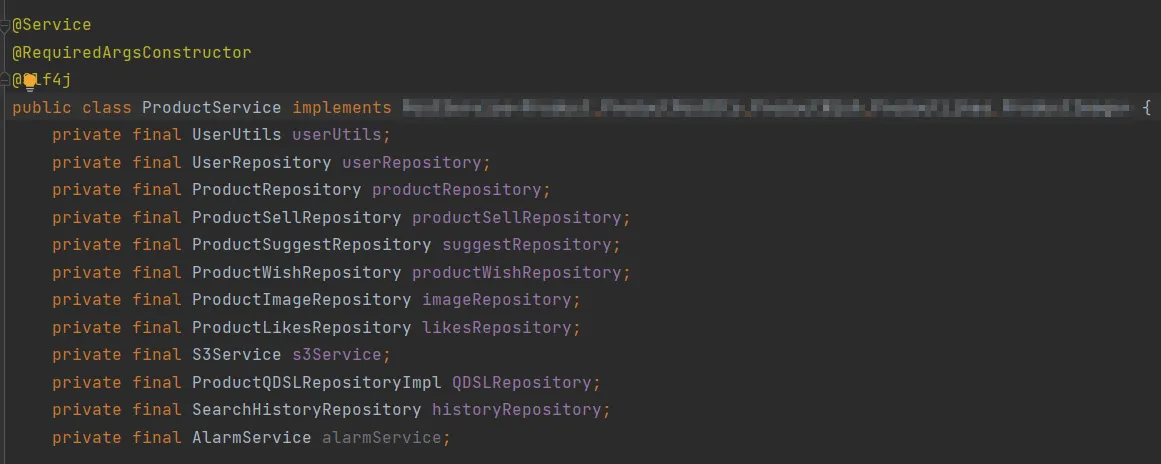The width and height of the screenshot is (1161, 464).
Task: Click the UserUtils type name
Action: tap(236, 134)
